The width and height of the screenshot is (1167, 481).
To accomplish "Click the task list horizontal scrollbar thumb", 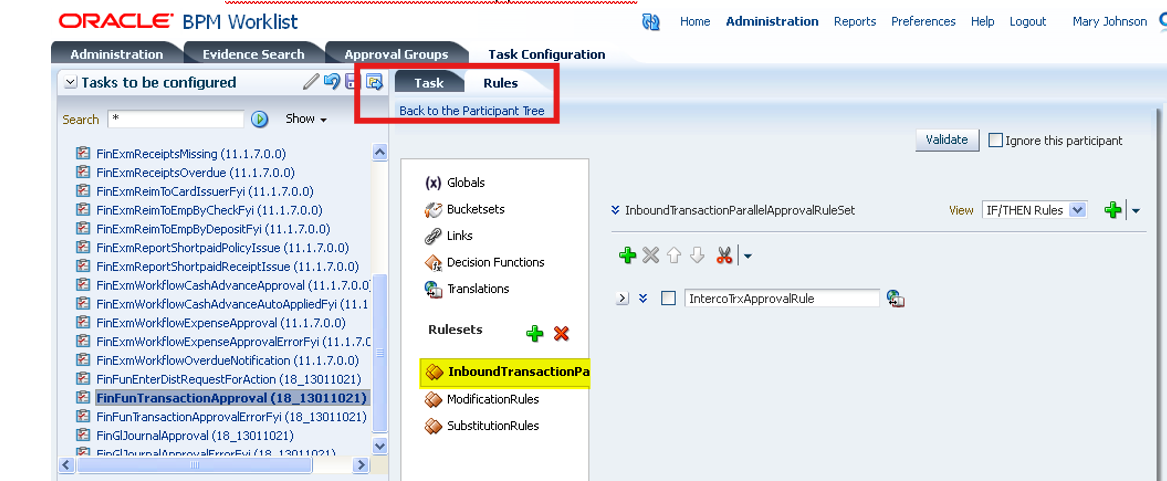I will (194, 465).
